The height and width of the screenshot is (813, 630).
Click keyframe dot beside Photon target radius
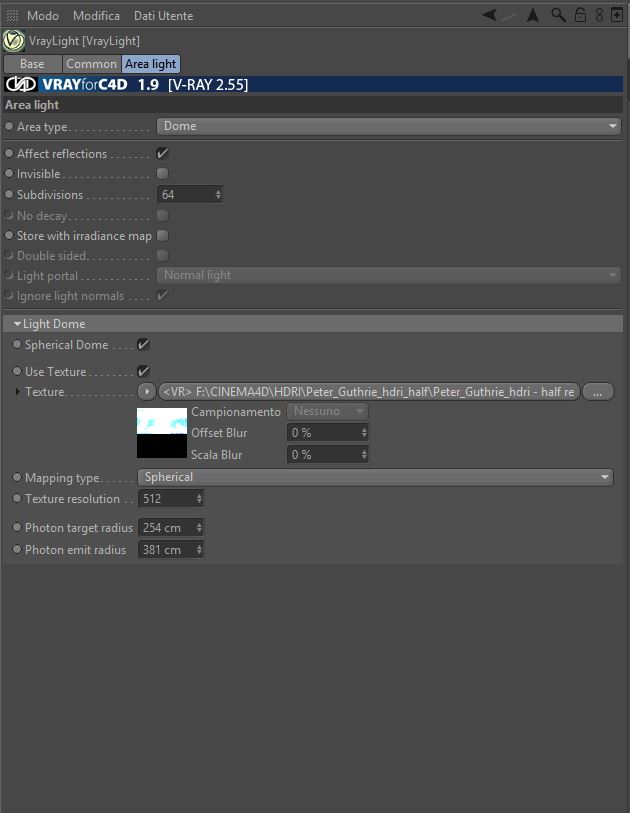17,527
